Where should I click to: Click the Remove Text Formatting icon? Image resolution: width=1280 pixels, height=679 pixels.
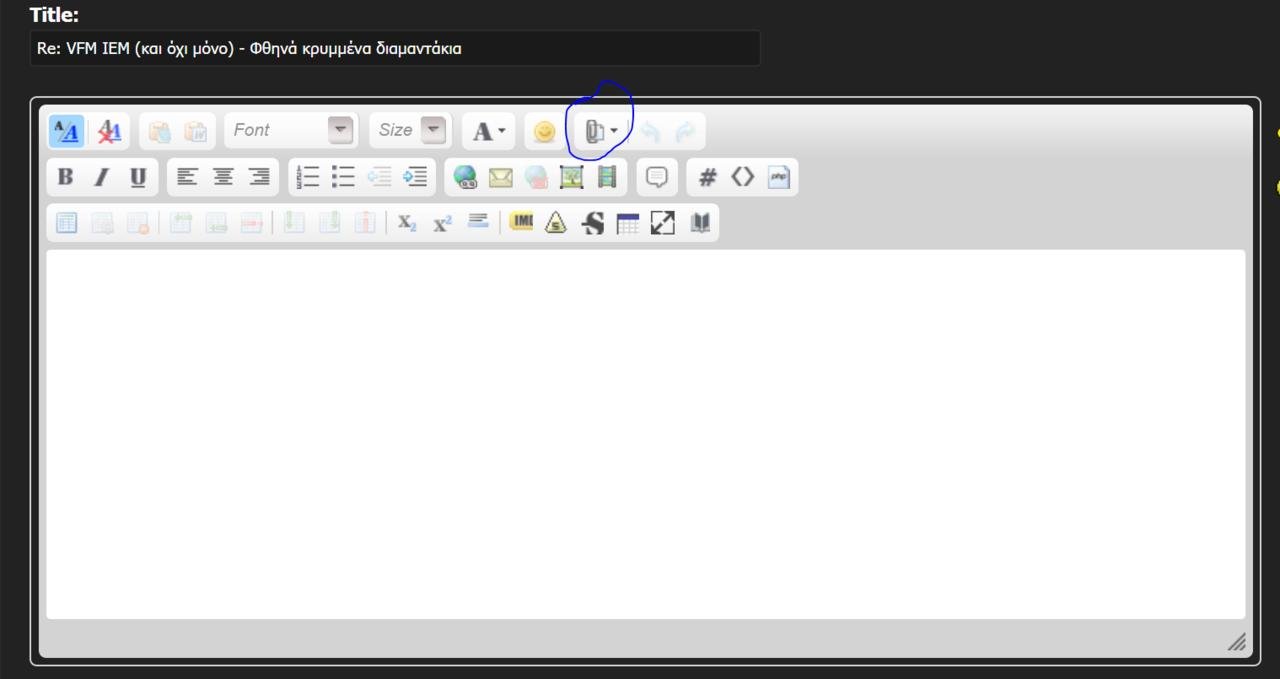(109, 131)
